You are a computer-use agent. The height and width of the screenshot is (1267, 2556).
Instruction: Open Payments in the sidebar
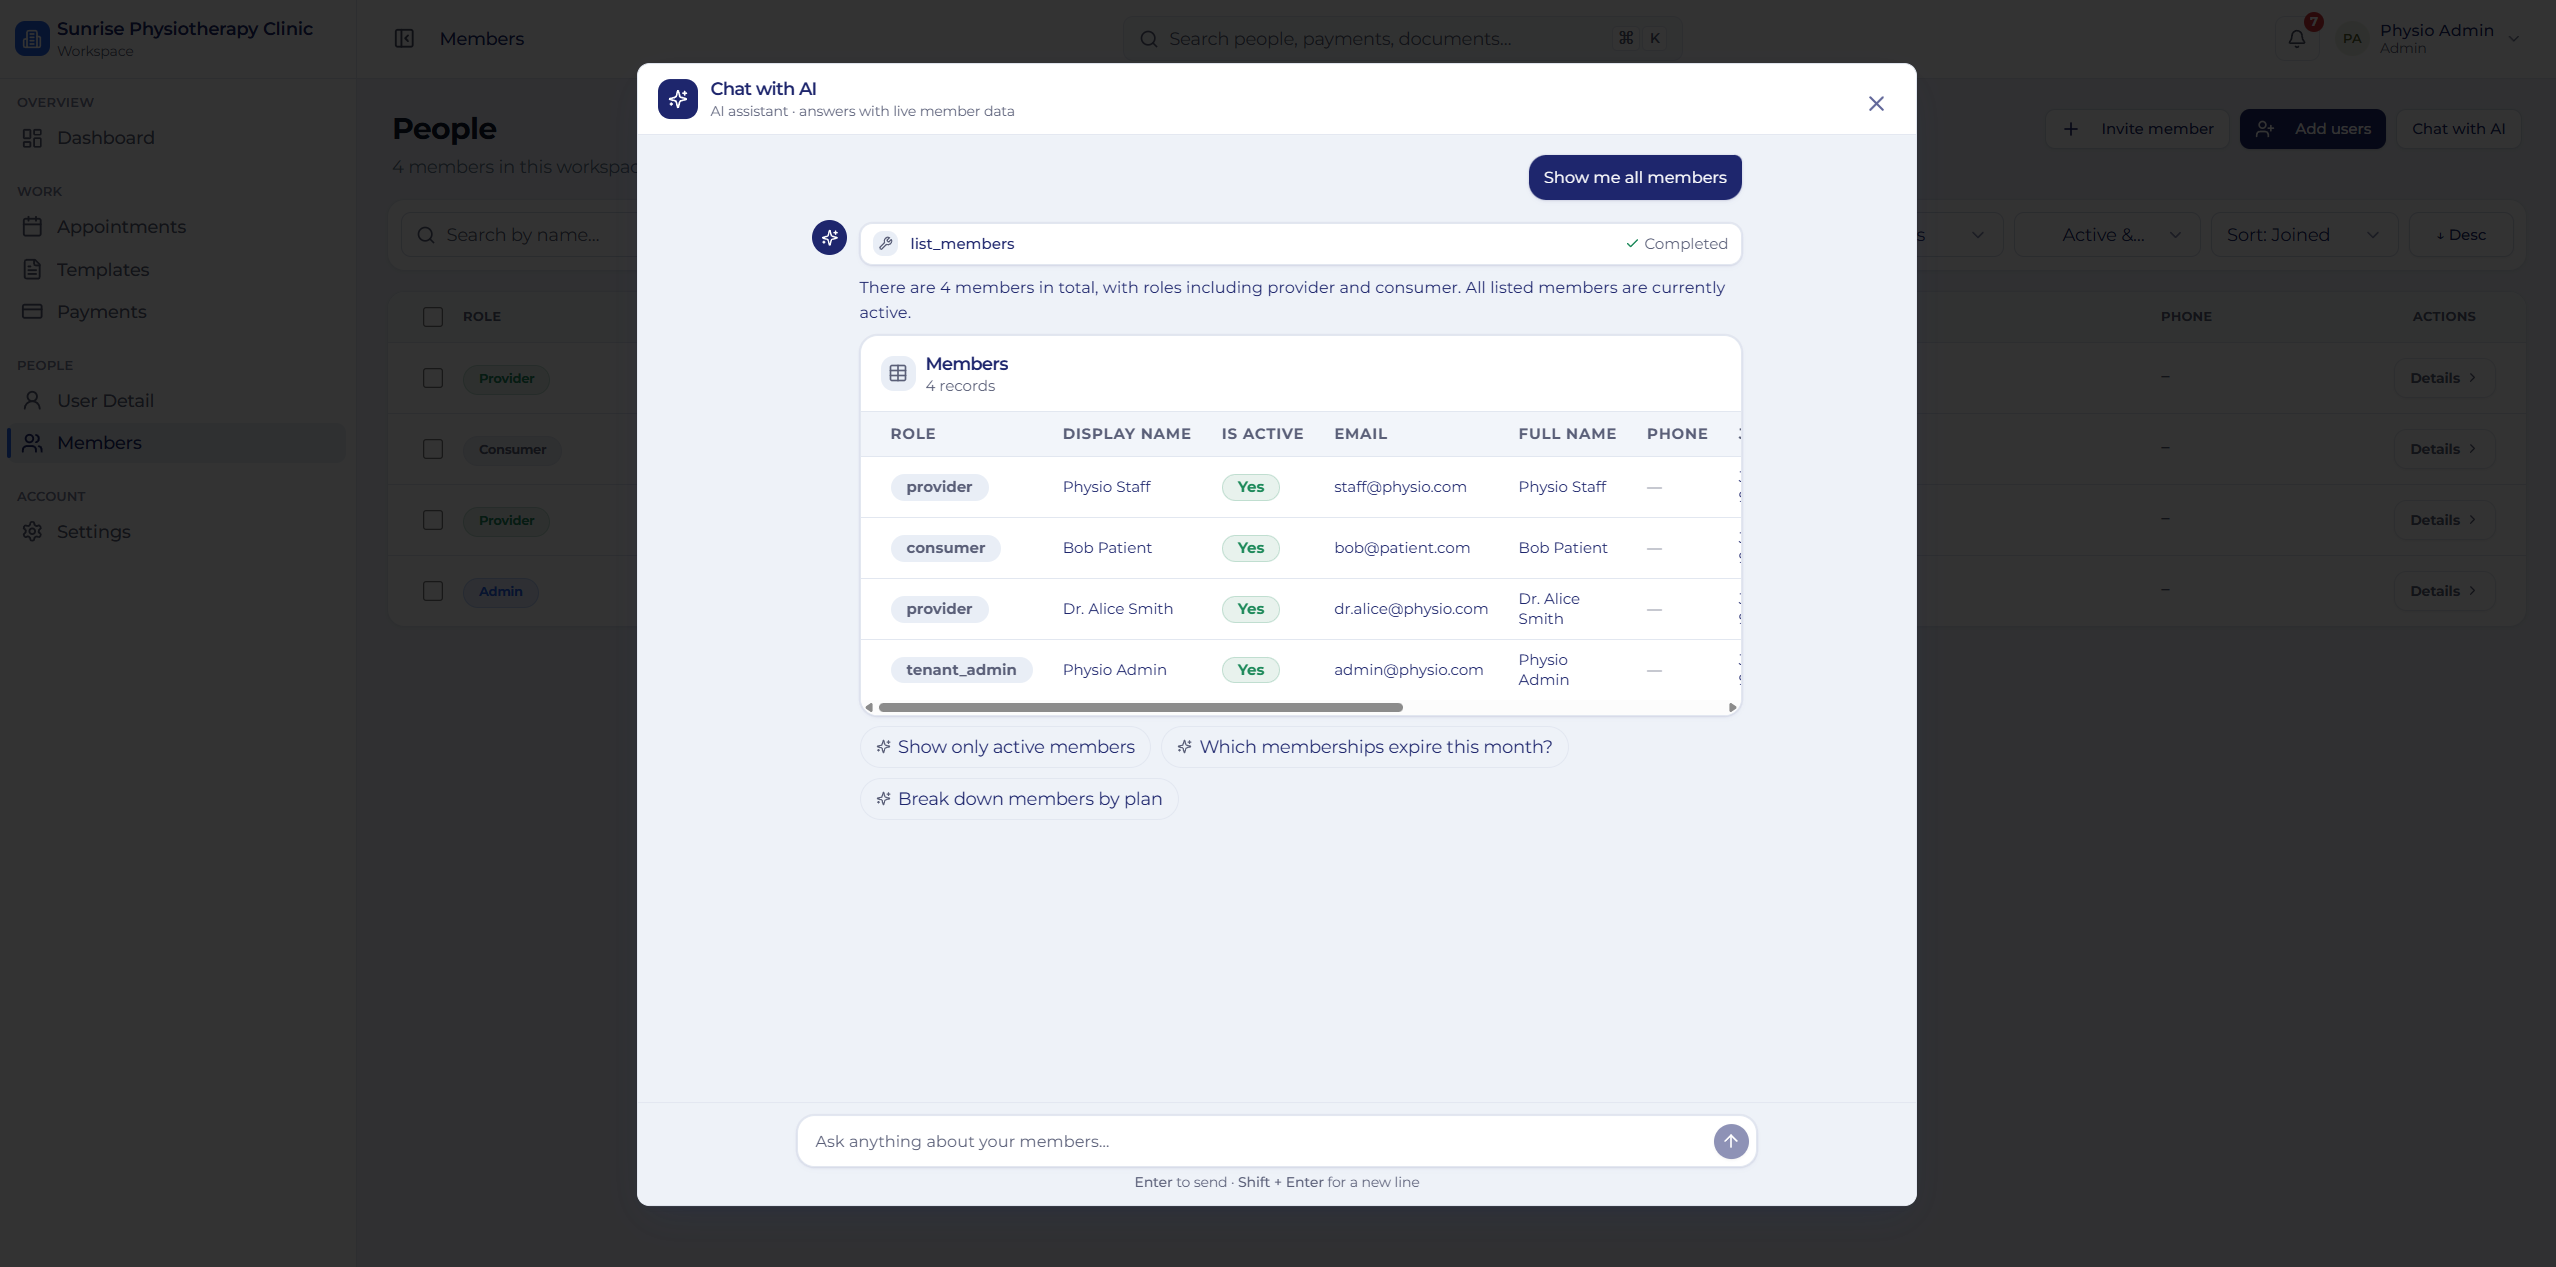[x=178, y=312]
